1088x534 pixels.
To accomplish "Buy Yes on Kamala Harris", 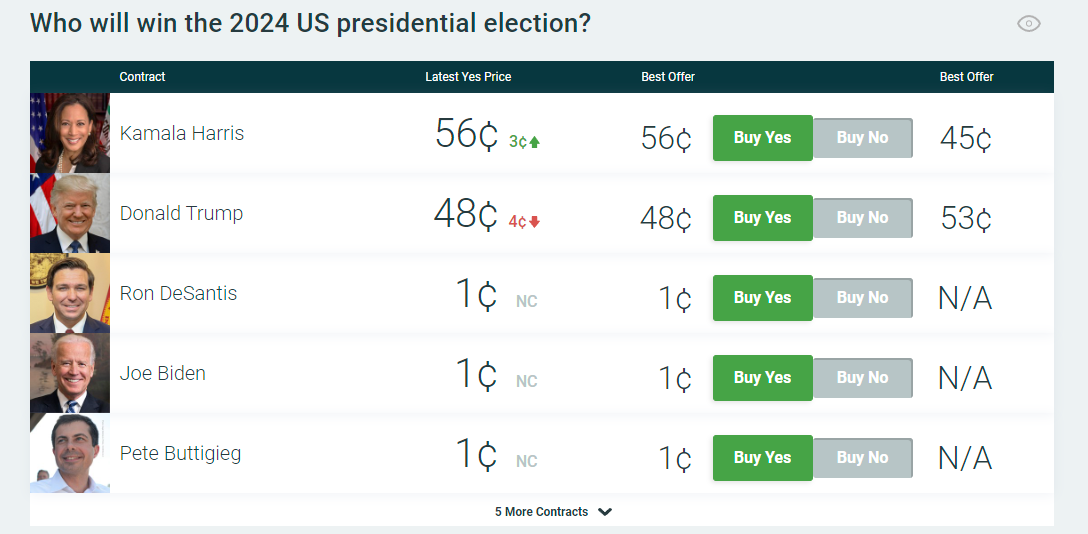I will coord(762,138).
